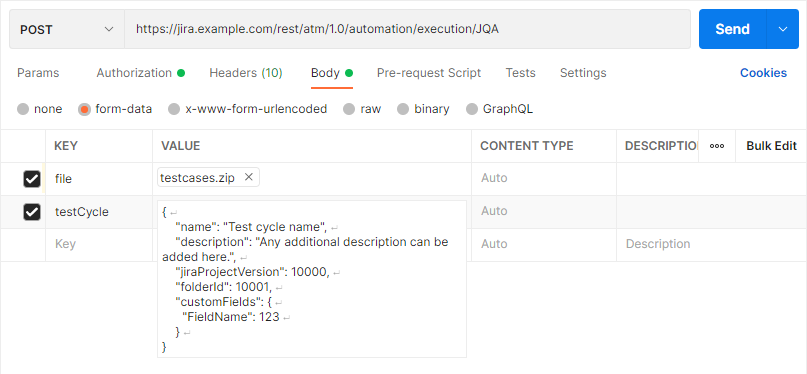
Task: Select the none body type radio button
Action: 23,109
